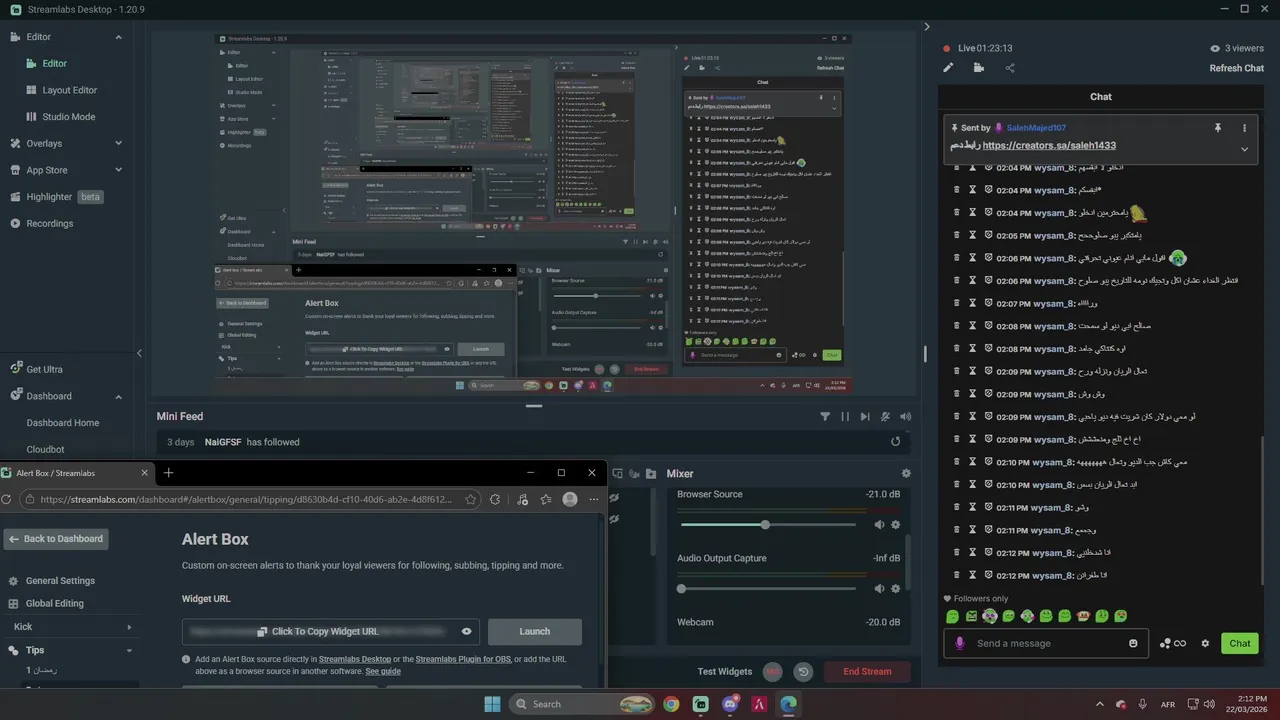This screenshot has width=1280, height=720.
Task: Click the End Stream button
Action: point(867,672)
